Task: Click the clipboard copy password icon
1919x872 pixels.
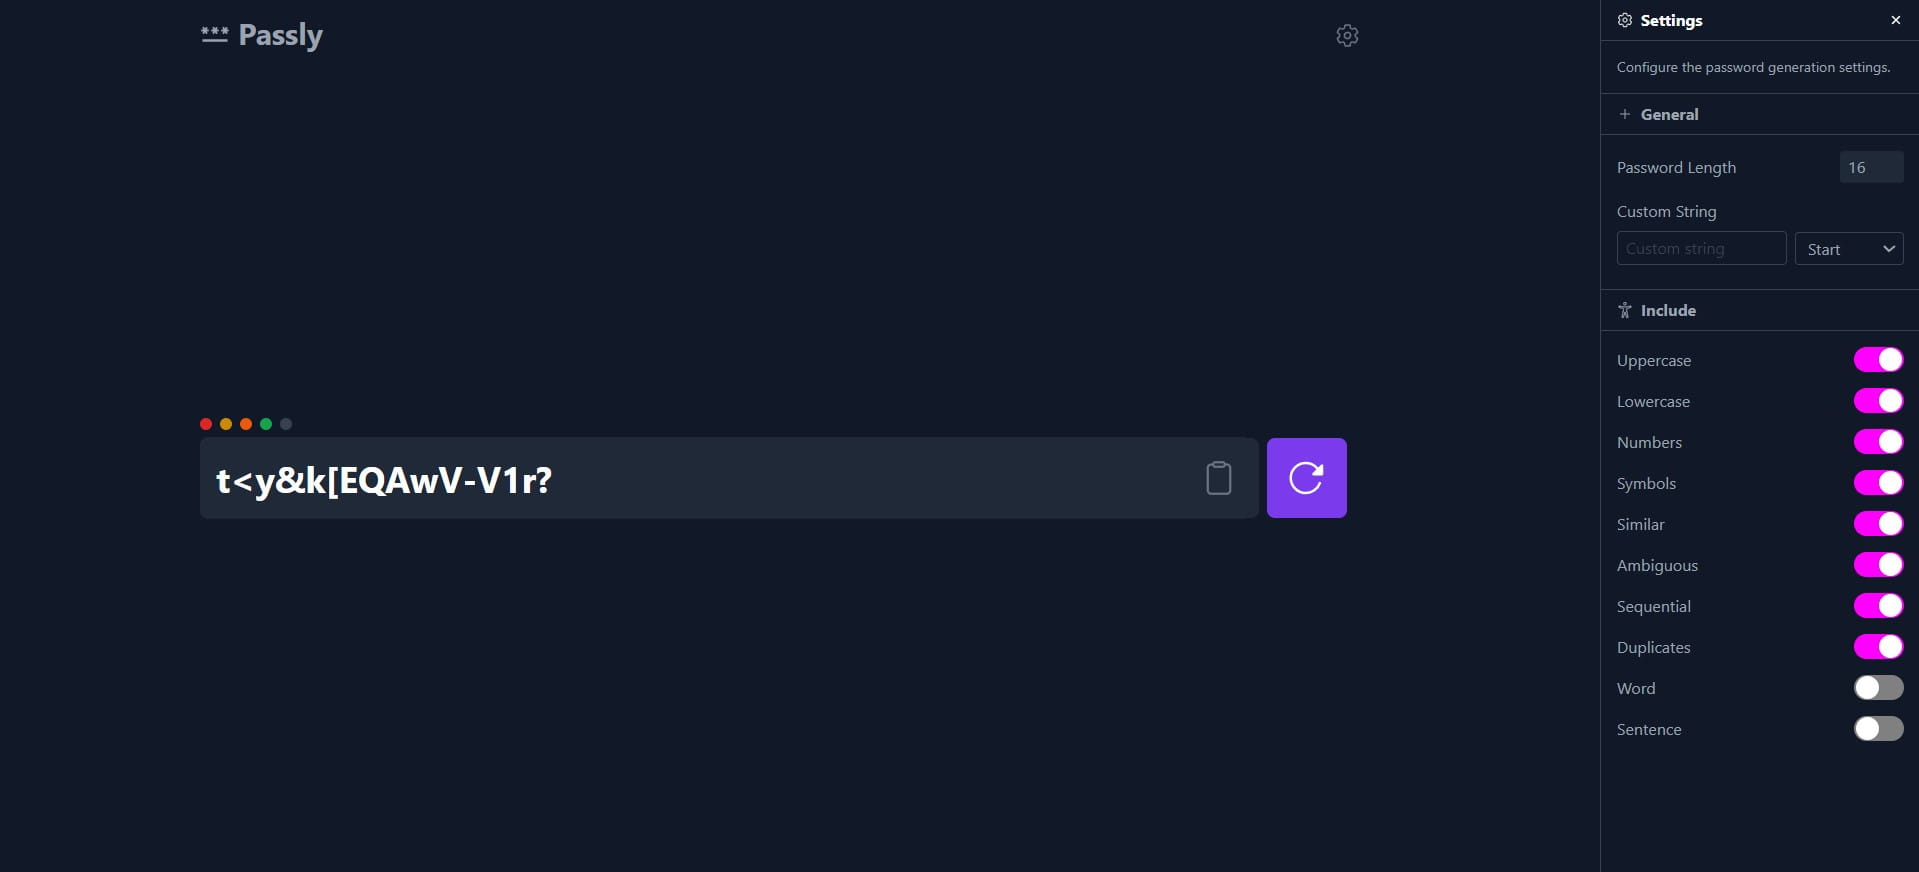Action: point(1218,478)
